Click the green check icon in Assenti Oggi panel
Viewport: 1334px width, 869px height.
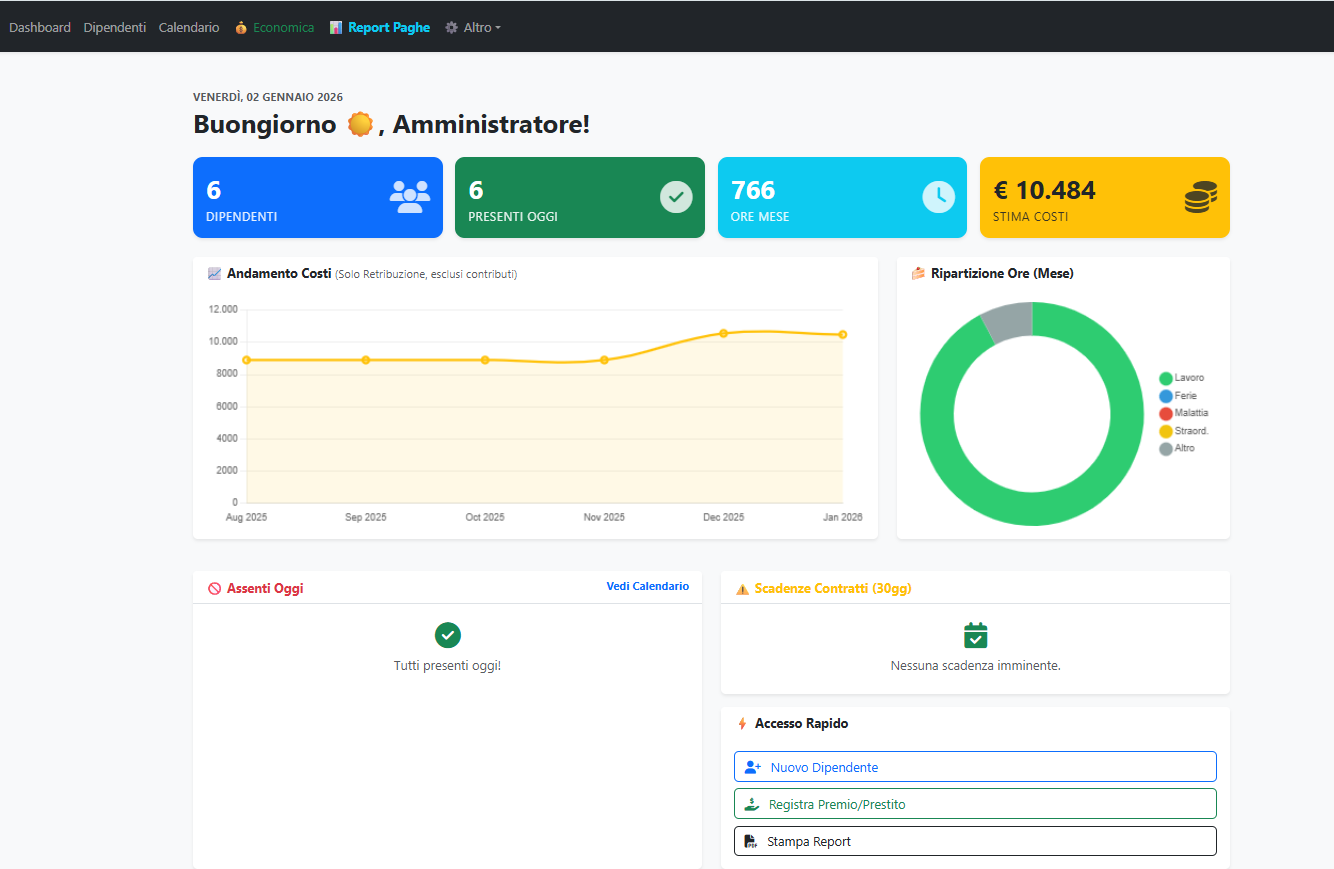click(447, 635)
